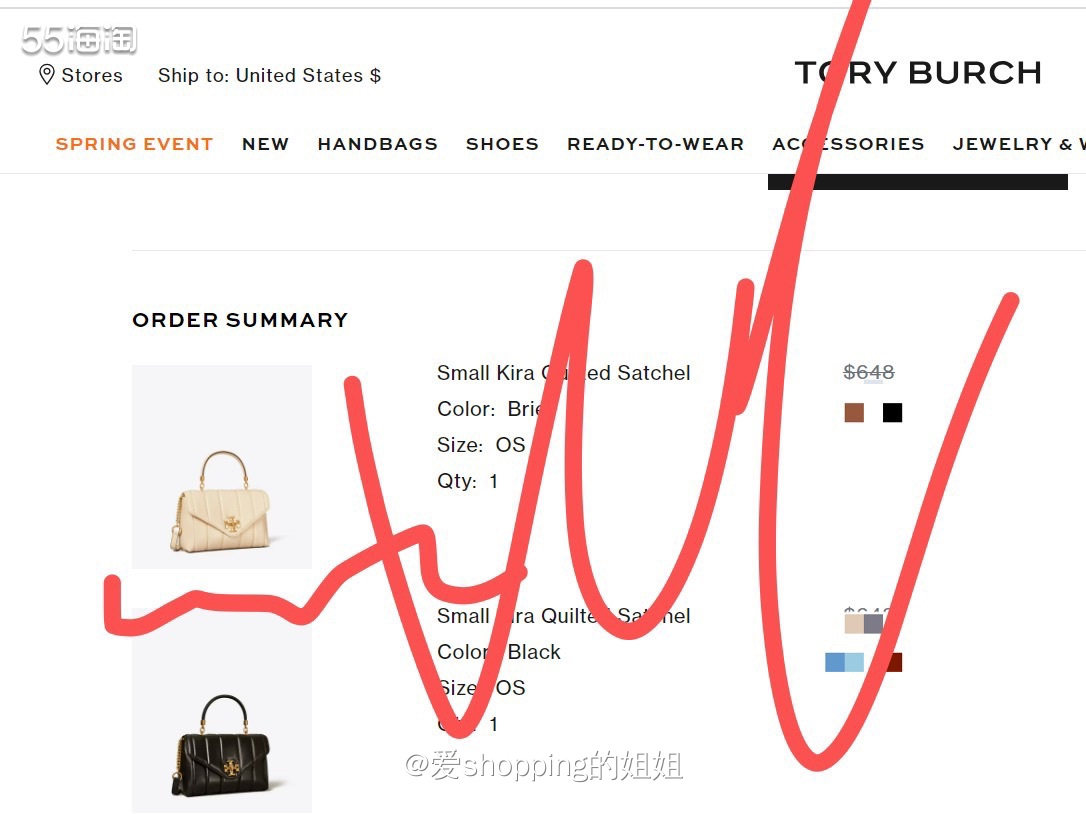Go to the Handbags category
This screenshot has width=1086, height=814.
[x=377, y=143]
